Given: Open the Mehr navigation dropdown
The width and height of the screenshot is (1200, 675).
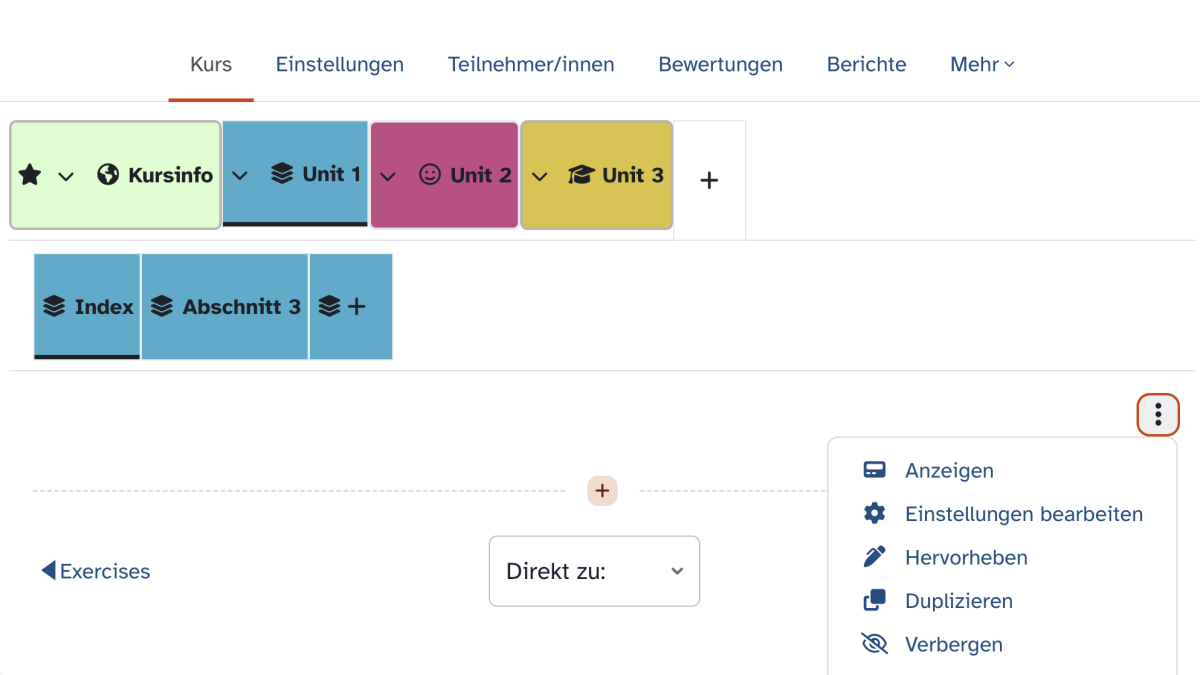Looking at the screenshot, I should pos(982,65).
